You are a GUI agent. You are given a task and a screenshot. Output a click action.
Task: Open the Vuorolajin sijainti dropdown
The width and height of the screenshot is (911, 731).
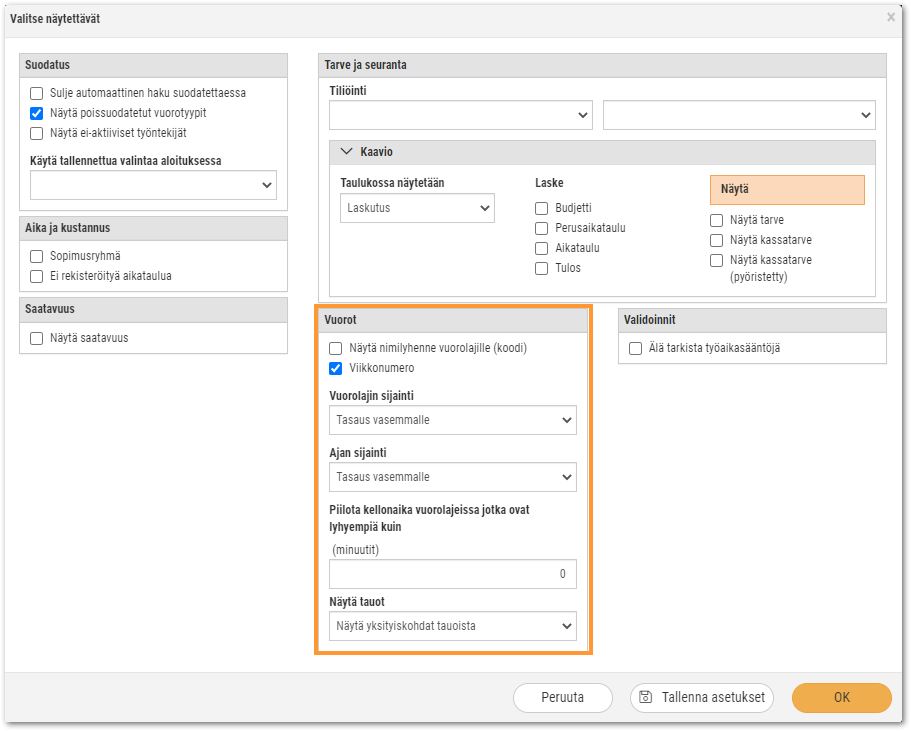pyautogui.click(x=453, y=420)
